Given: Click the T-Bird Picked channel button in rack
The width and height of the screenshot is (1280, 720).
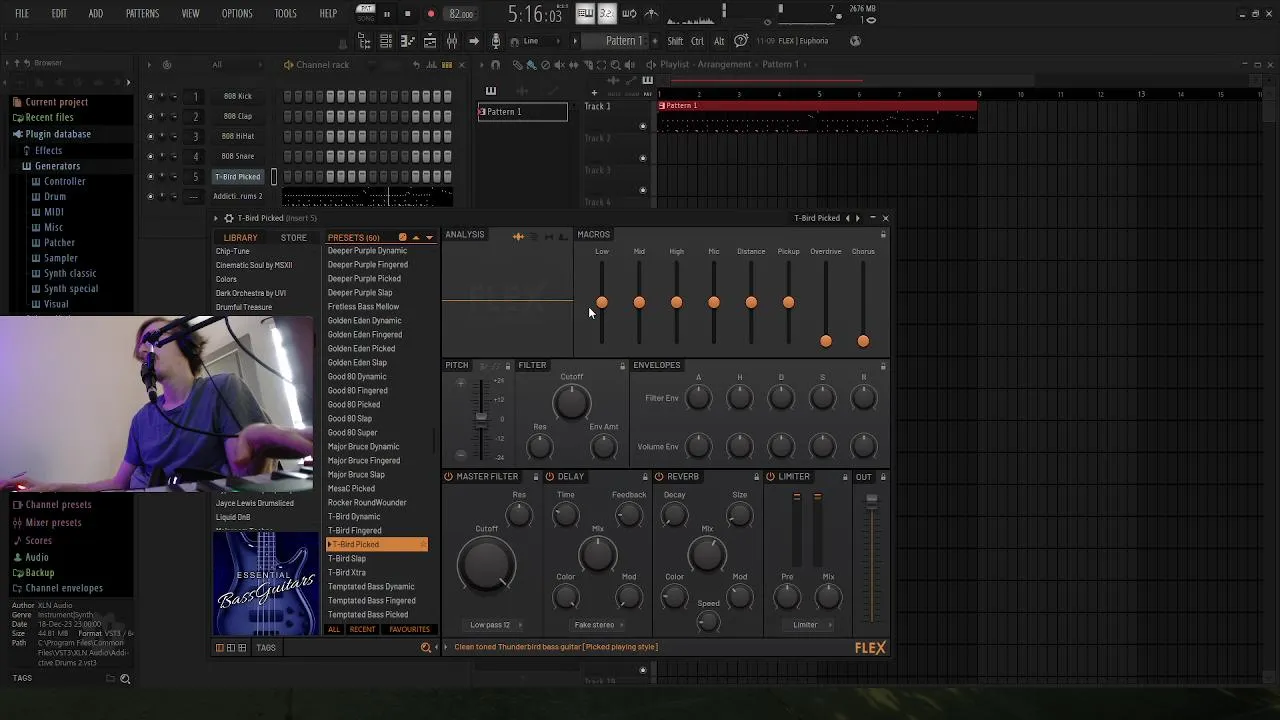Looking at the screenshot, I should coord(238,177).
